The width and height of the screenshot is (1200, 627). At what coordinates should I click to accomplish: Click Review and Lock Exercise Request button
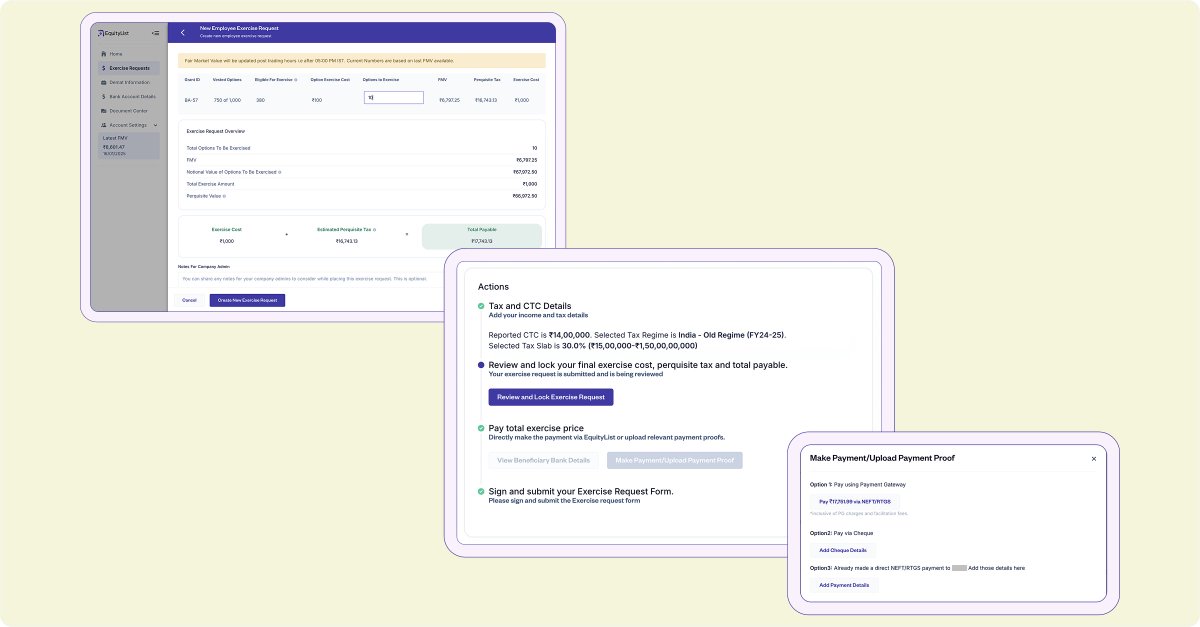[551, 397]
